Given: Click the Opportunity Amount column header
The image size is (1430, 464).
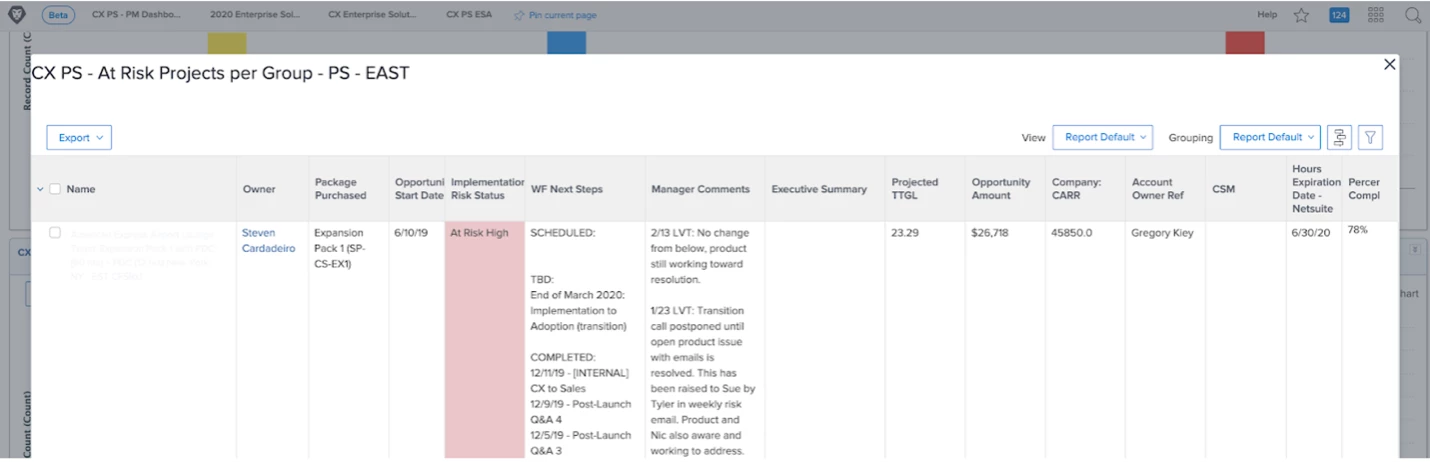Looking at the screenshot, I should click(x=1001, y=189).
